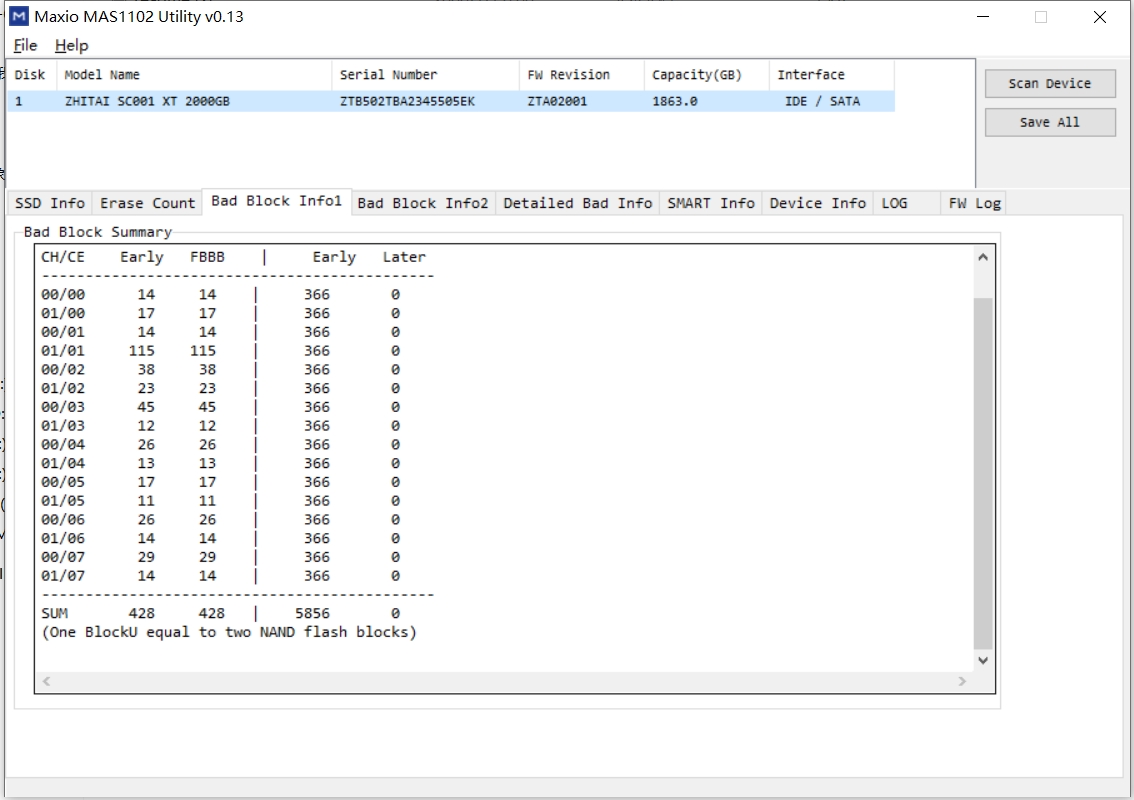Close the Maxio utility window
This screenshot has height=800, width=1134.
[x=1099, y=17]
